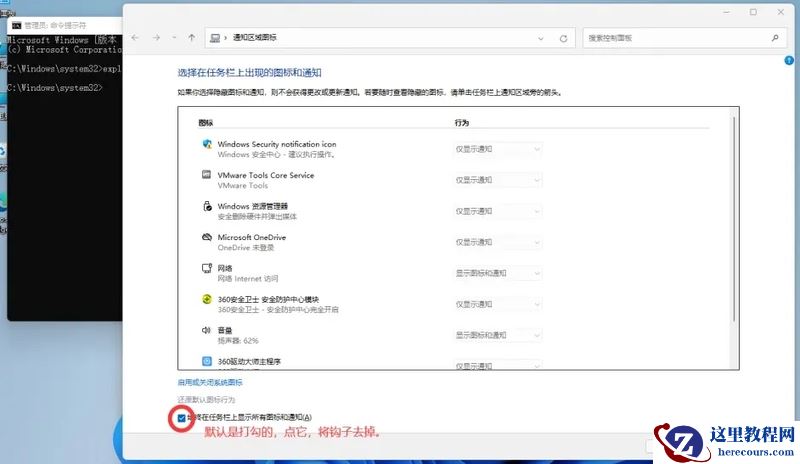Click the 360驱动大师主程序 text
This screenshot has width=800, height=464.
(249, 361)
